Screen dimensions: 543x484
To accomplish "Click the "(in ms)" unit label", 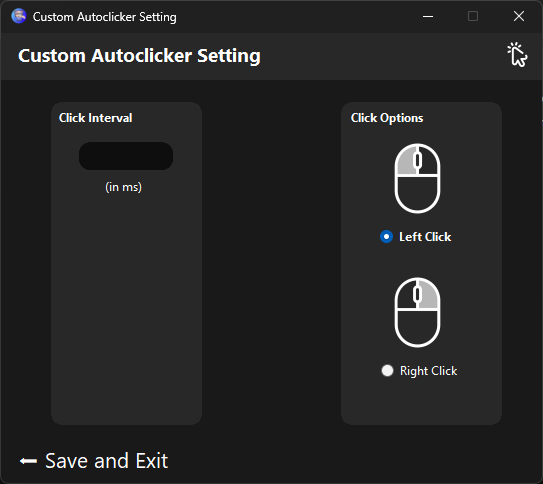I will 124,187.
